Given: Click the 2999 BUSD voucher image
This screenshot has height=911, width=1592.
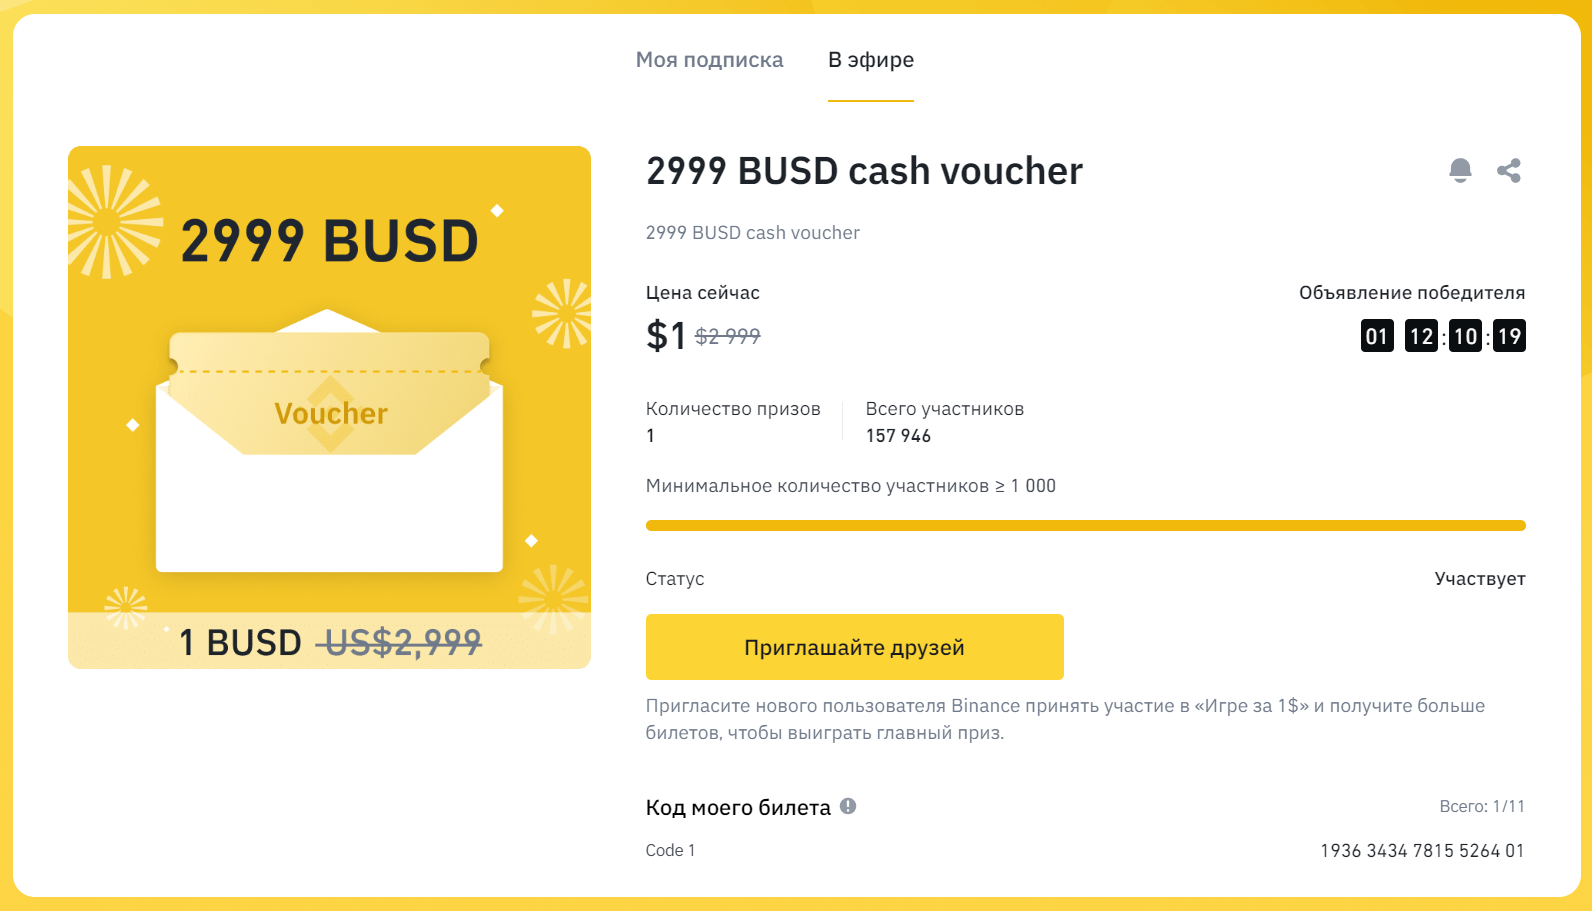Looking at the screenshot, I should pyautogui.click(x=329, y=407).
